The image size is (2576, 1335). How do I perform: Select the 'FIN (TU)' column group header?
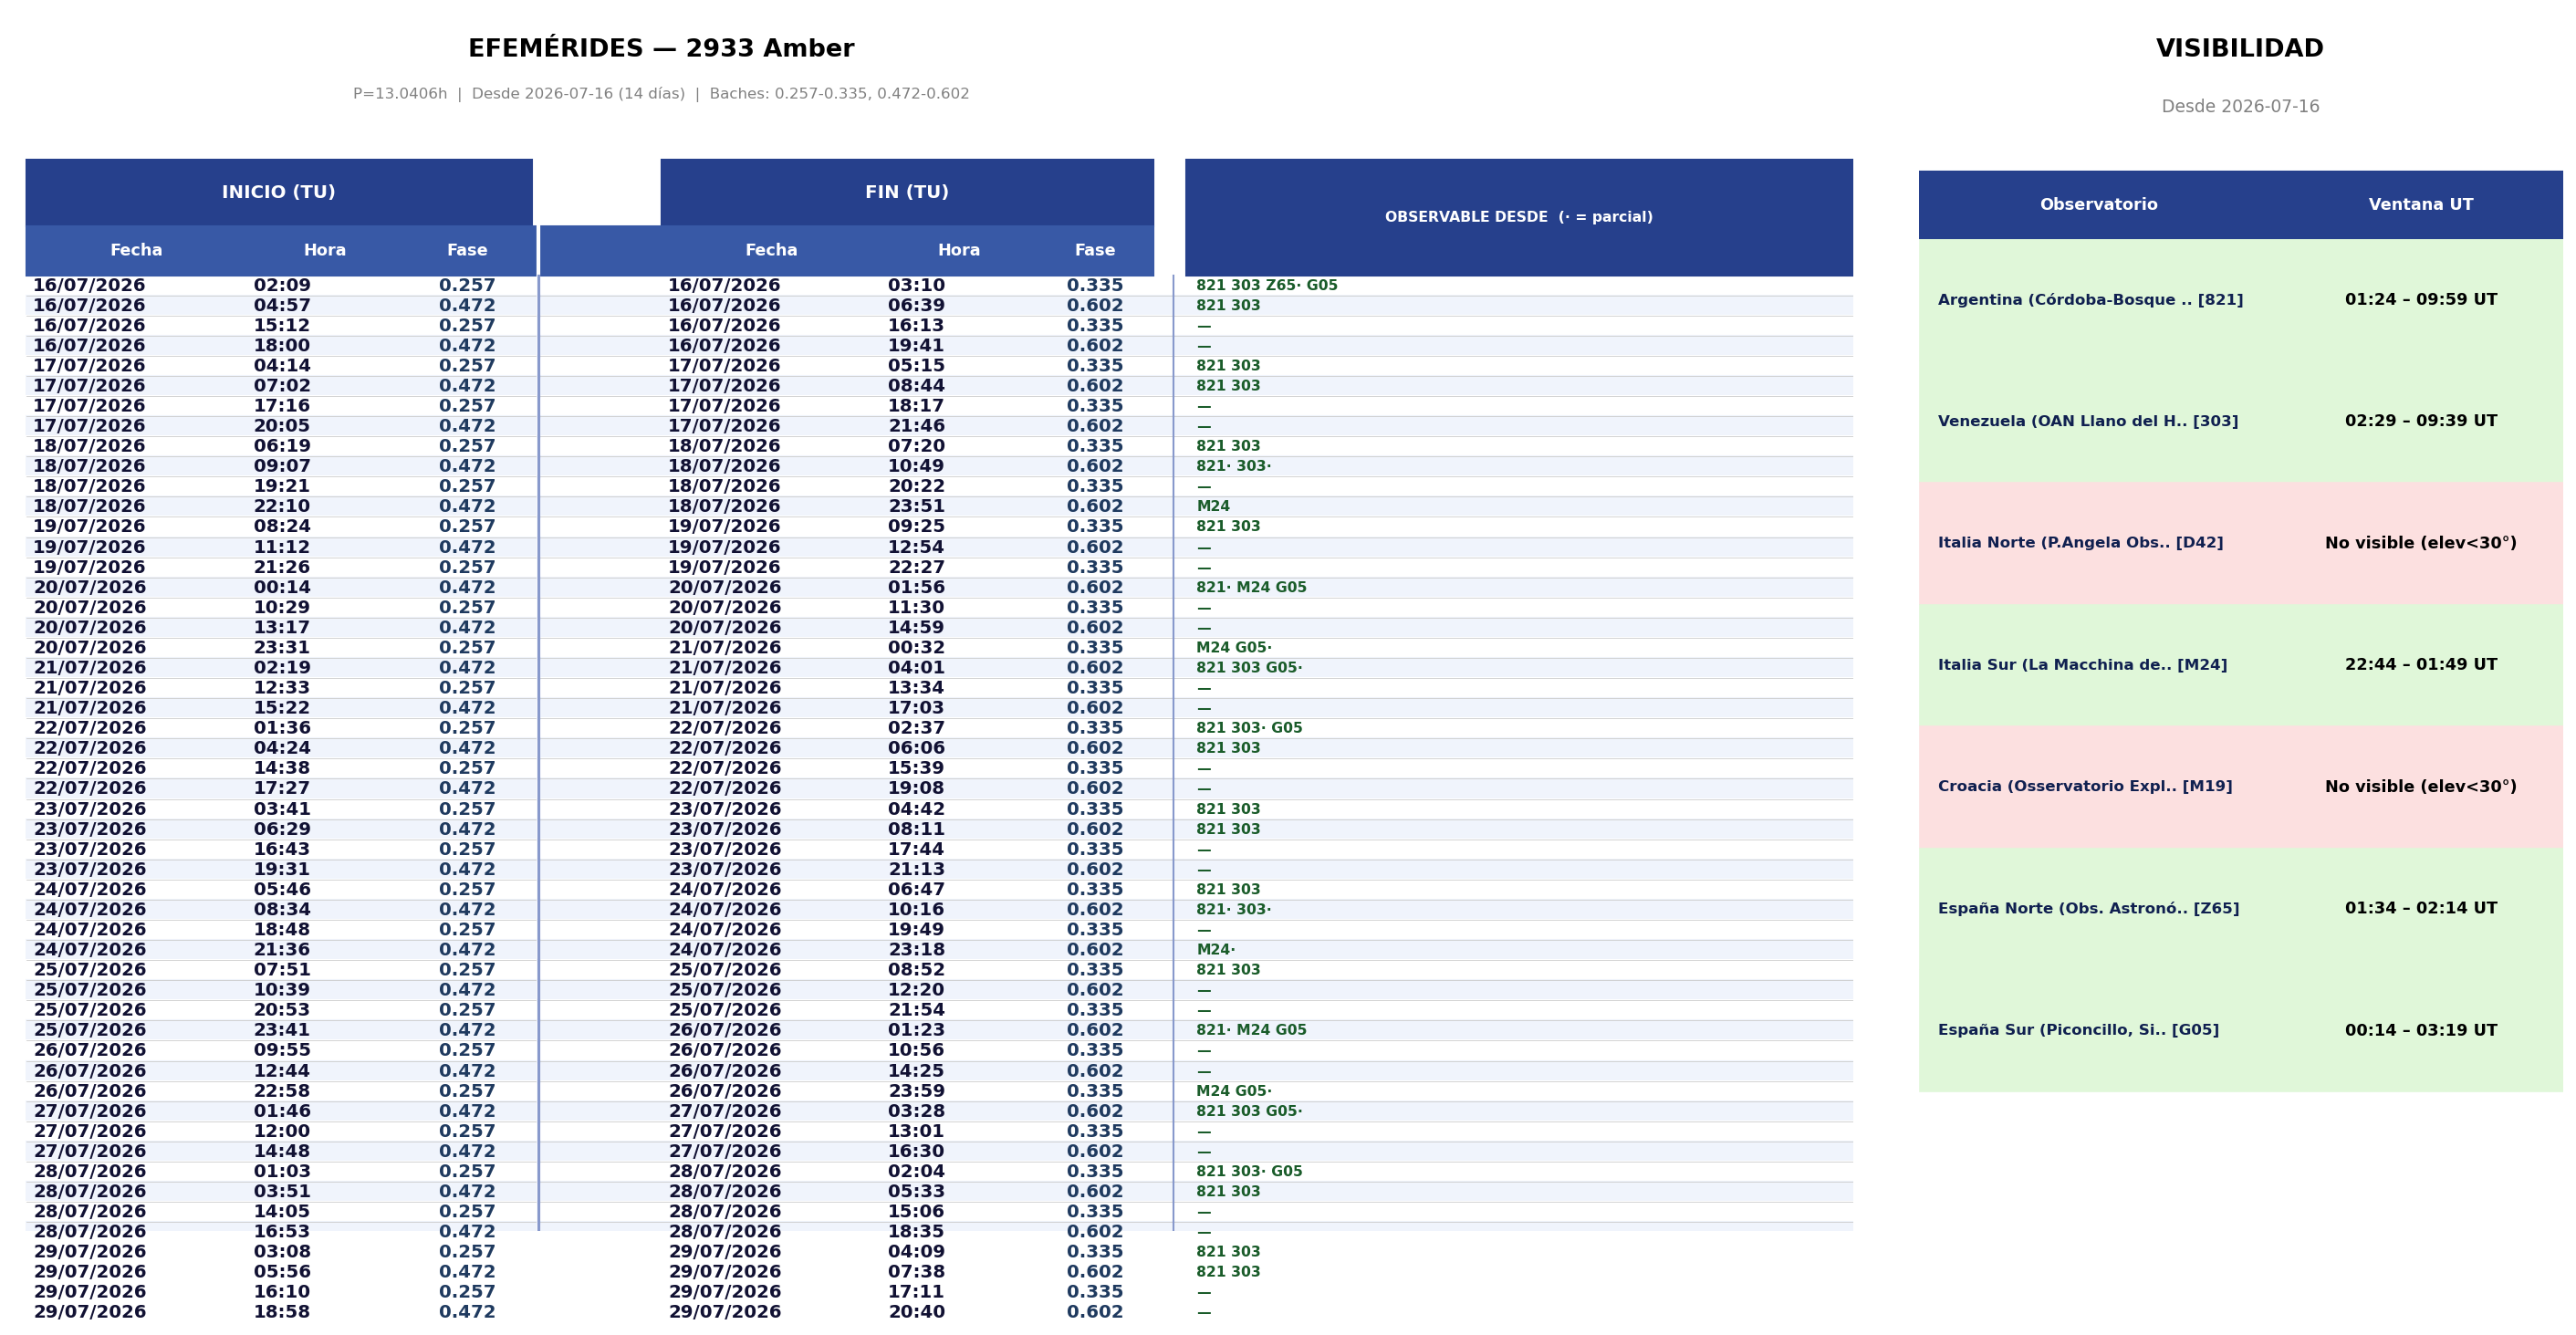[x=907, y=192]
